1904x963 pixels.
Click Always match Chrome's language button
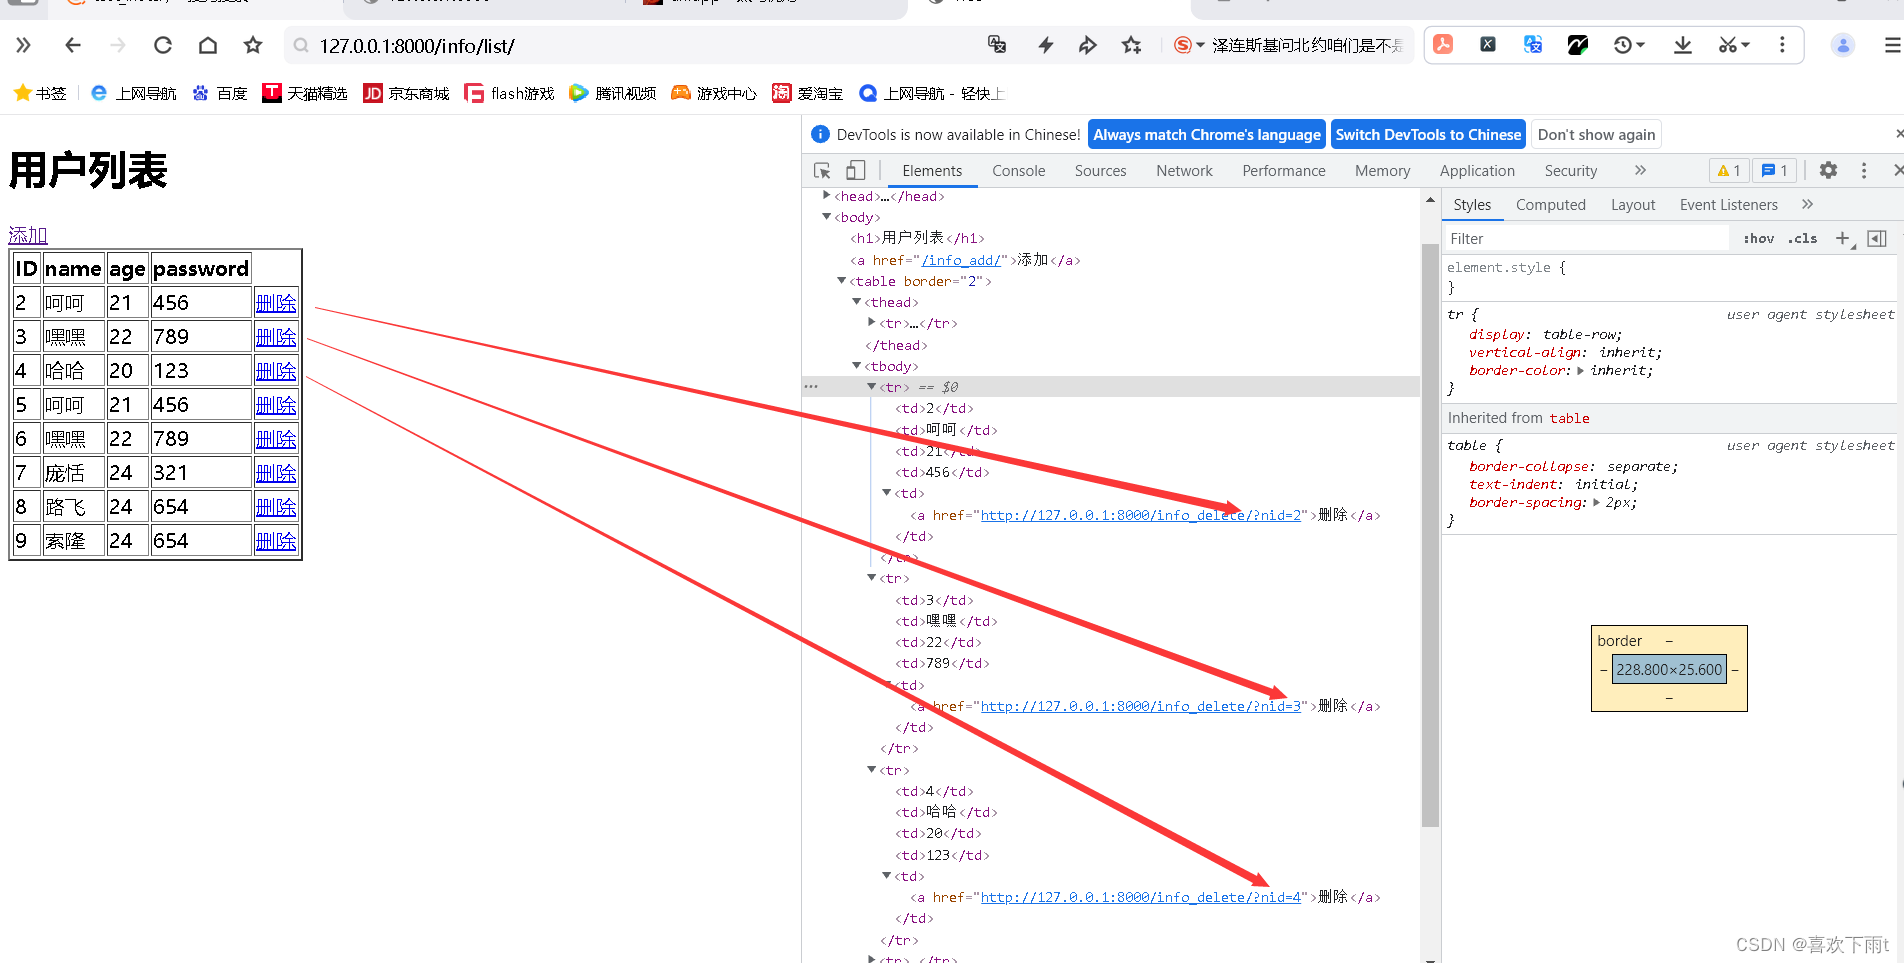coord(1206,134)
